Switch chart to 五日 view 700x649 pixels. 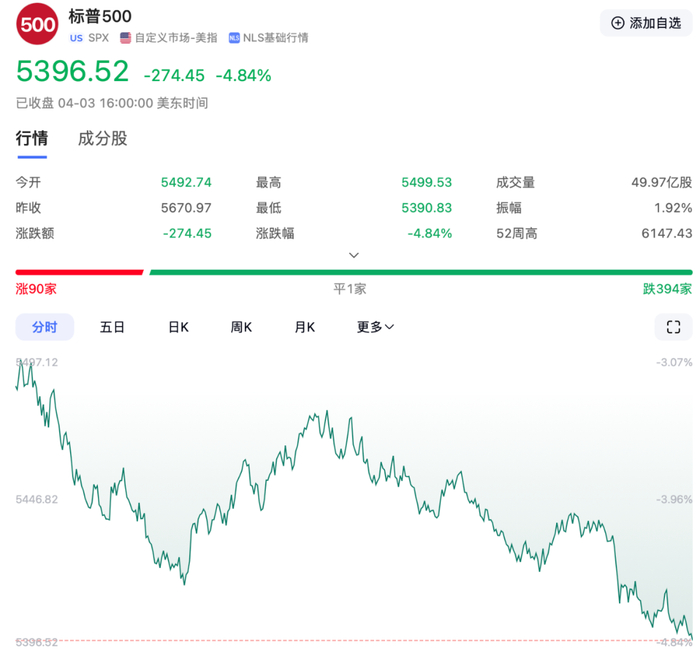click(x=112, y=327)
